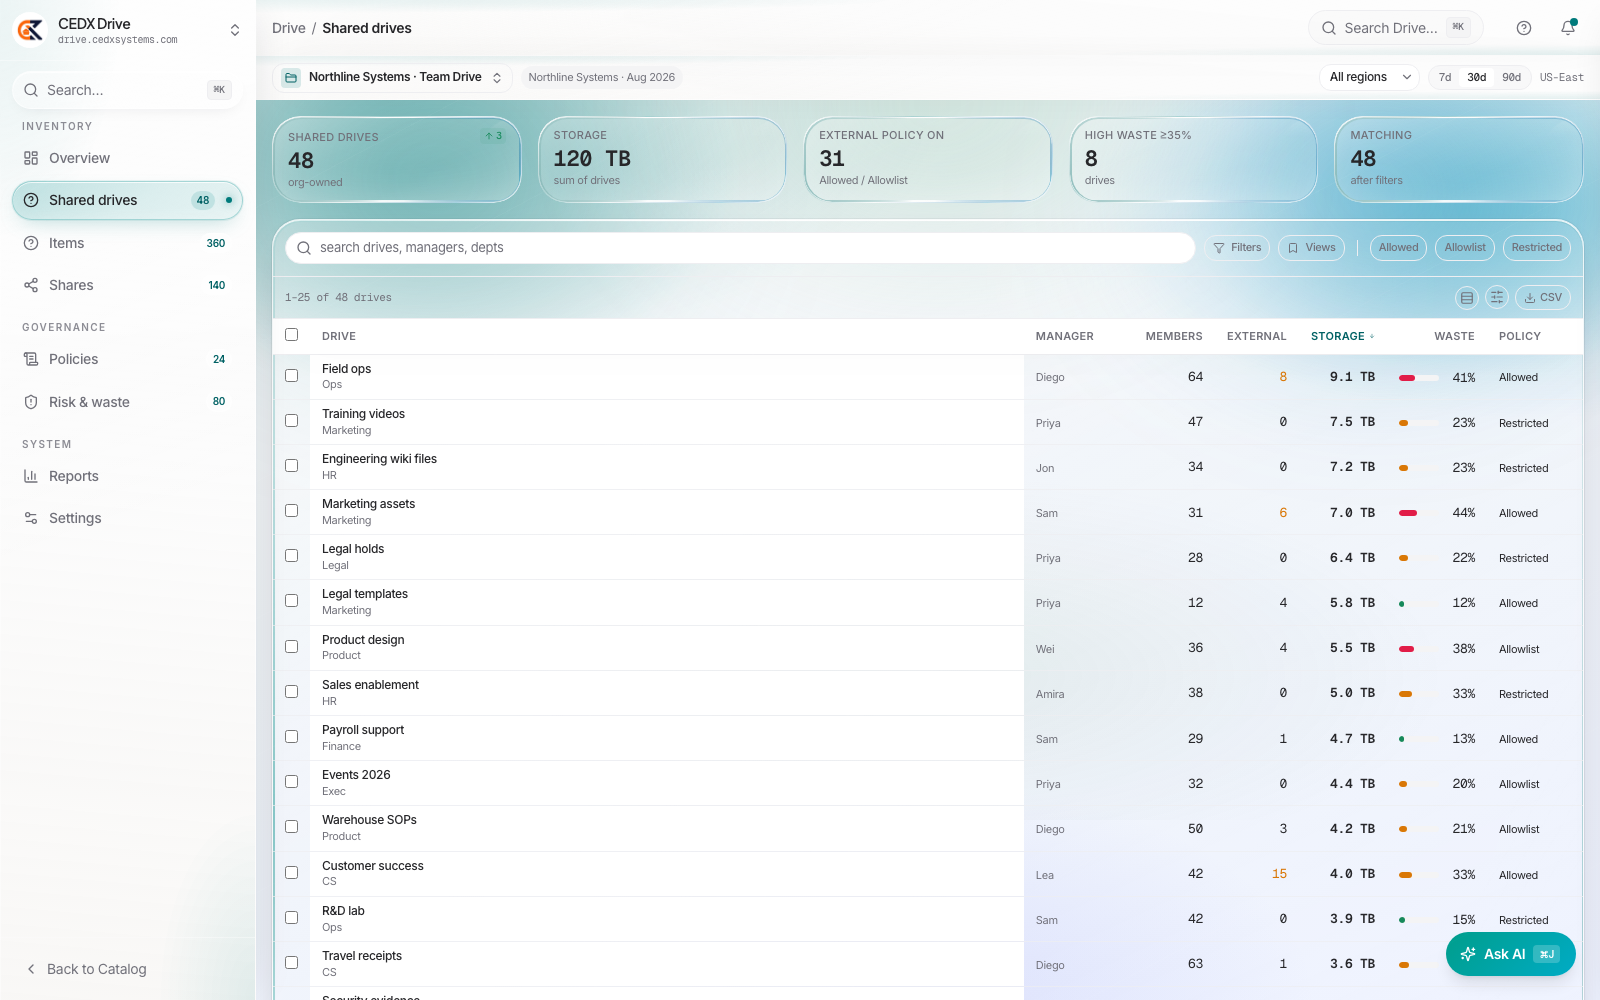Open column settings icon above table

tap(1497, 297)
